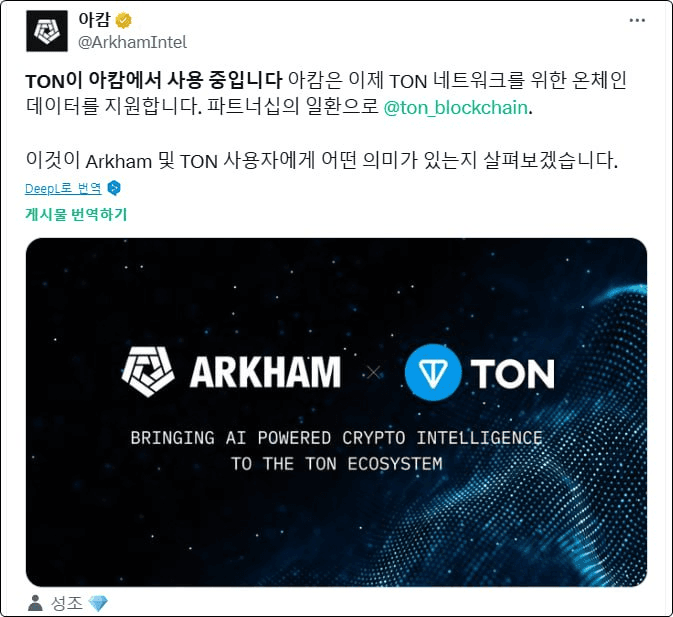The image size is (673, 617).
Task: Open the @ArkhamIntel handle
Action: (x=132, y=42)
